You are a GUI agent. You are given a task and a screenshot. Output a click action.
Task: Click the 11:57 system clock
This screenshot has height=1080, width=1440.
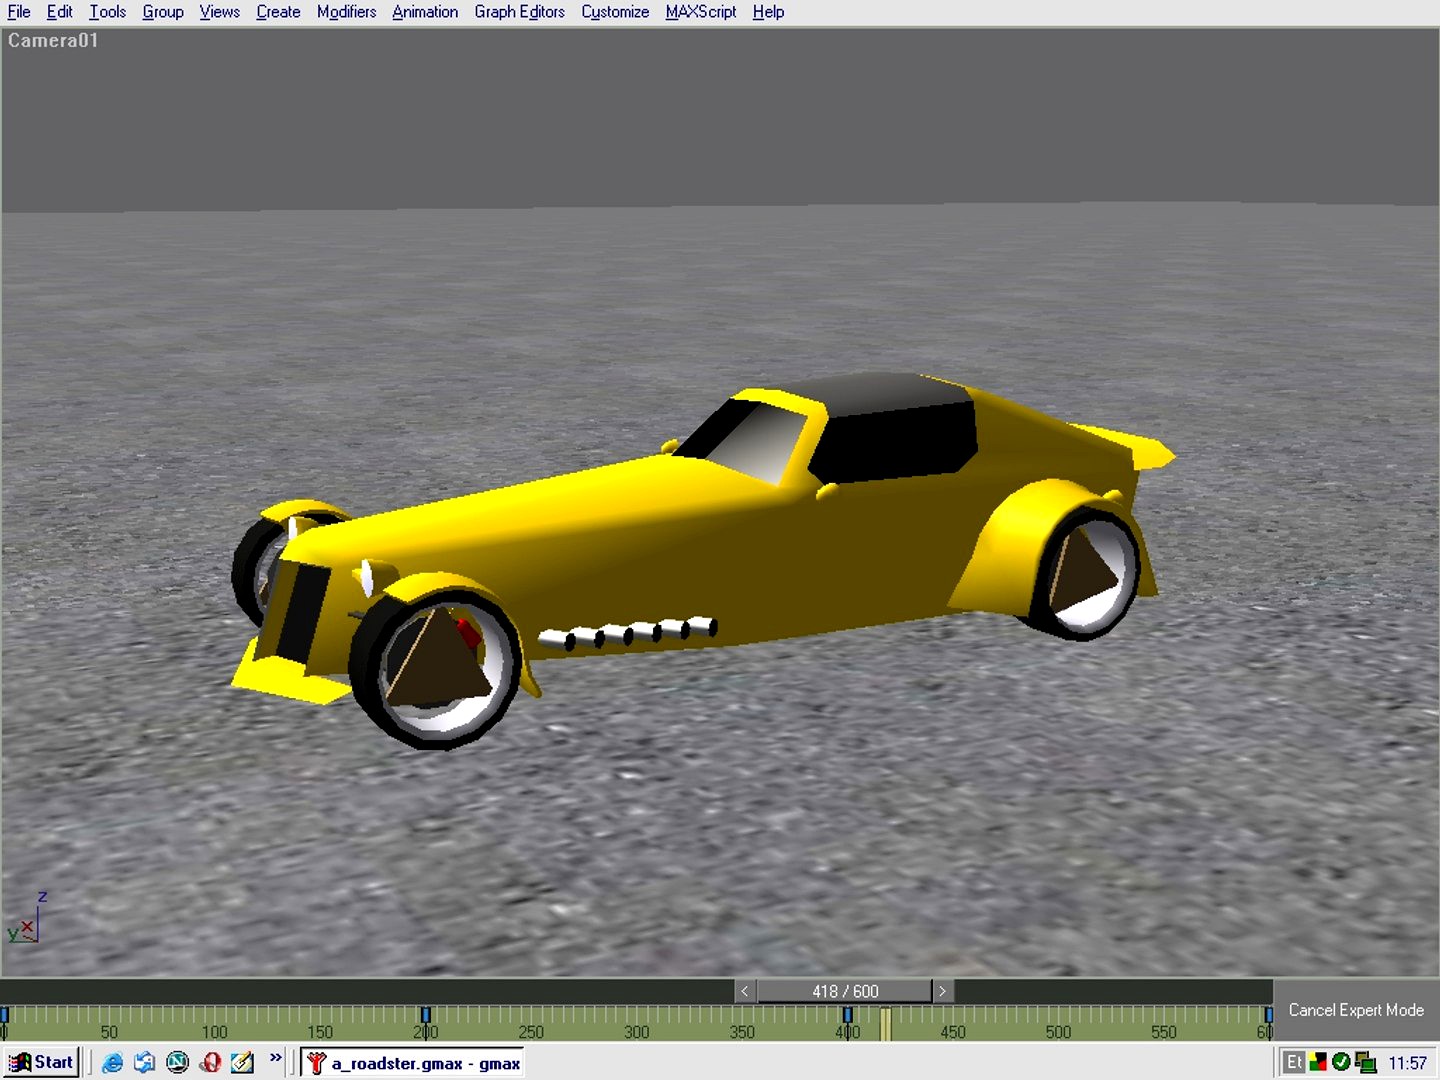pos(1407,1063)
